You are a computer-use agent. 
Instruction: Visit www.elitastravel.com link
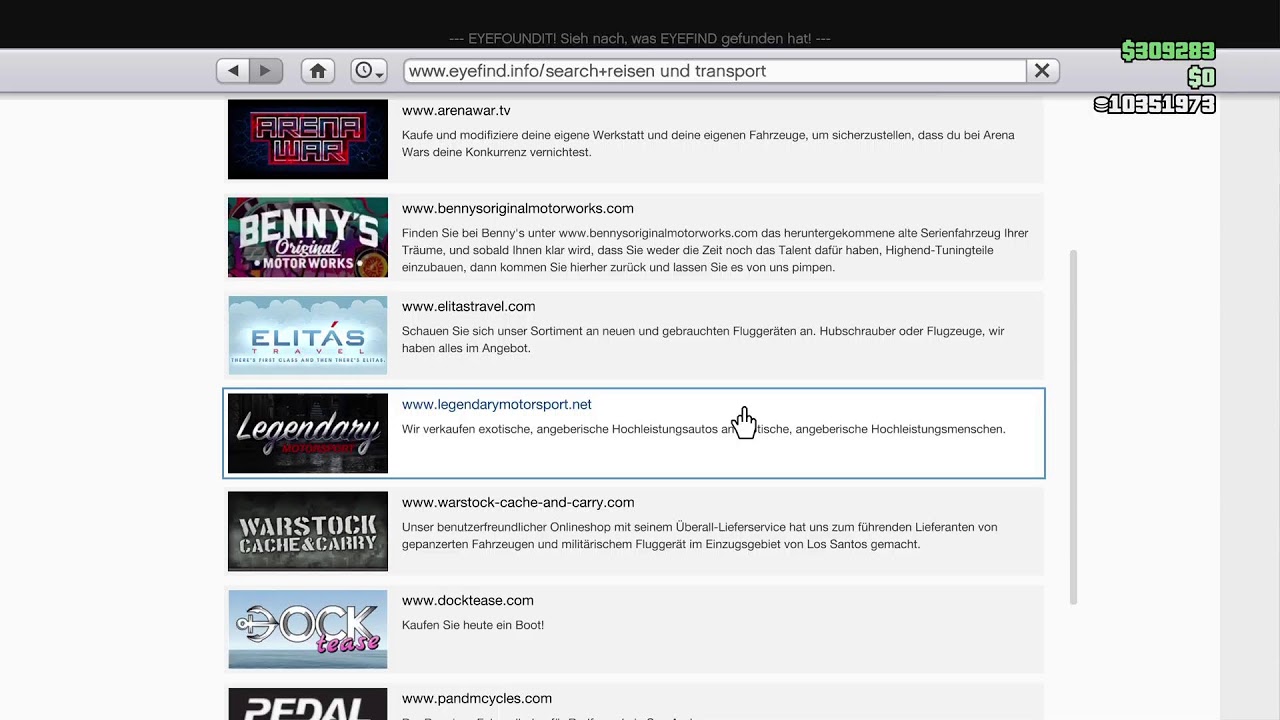point(468,306)
